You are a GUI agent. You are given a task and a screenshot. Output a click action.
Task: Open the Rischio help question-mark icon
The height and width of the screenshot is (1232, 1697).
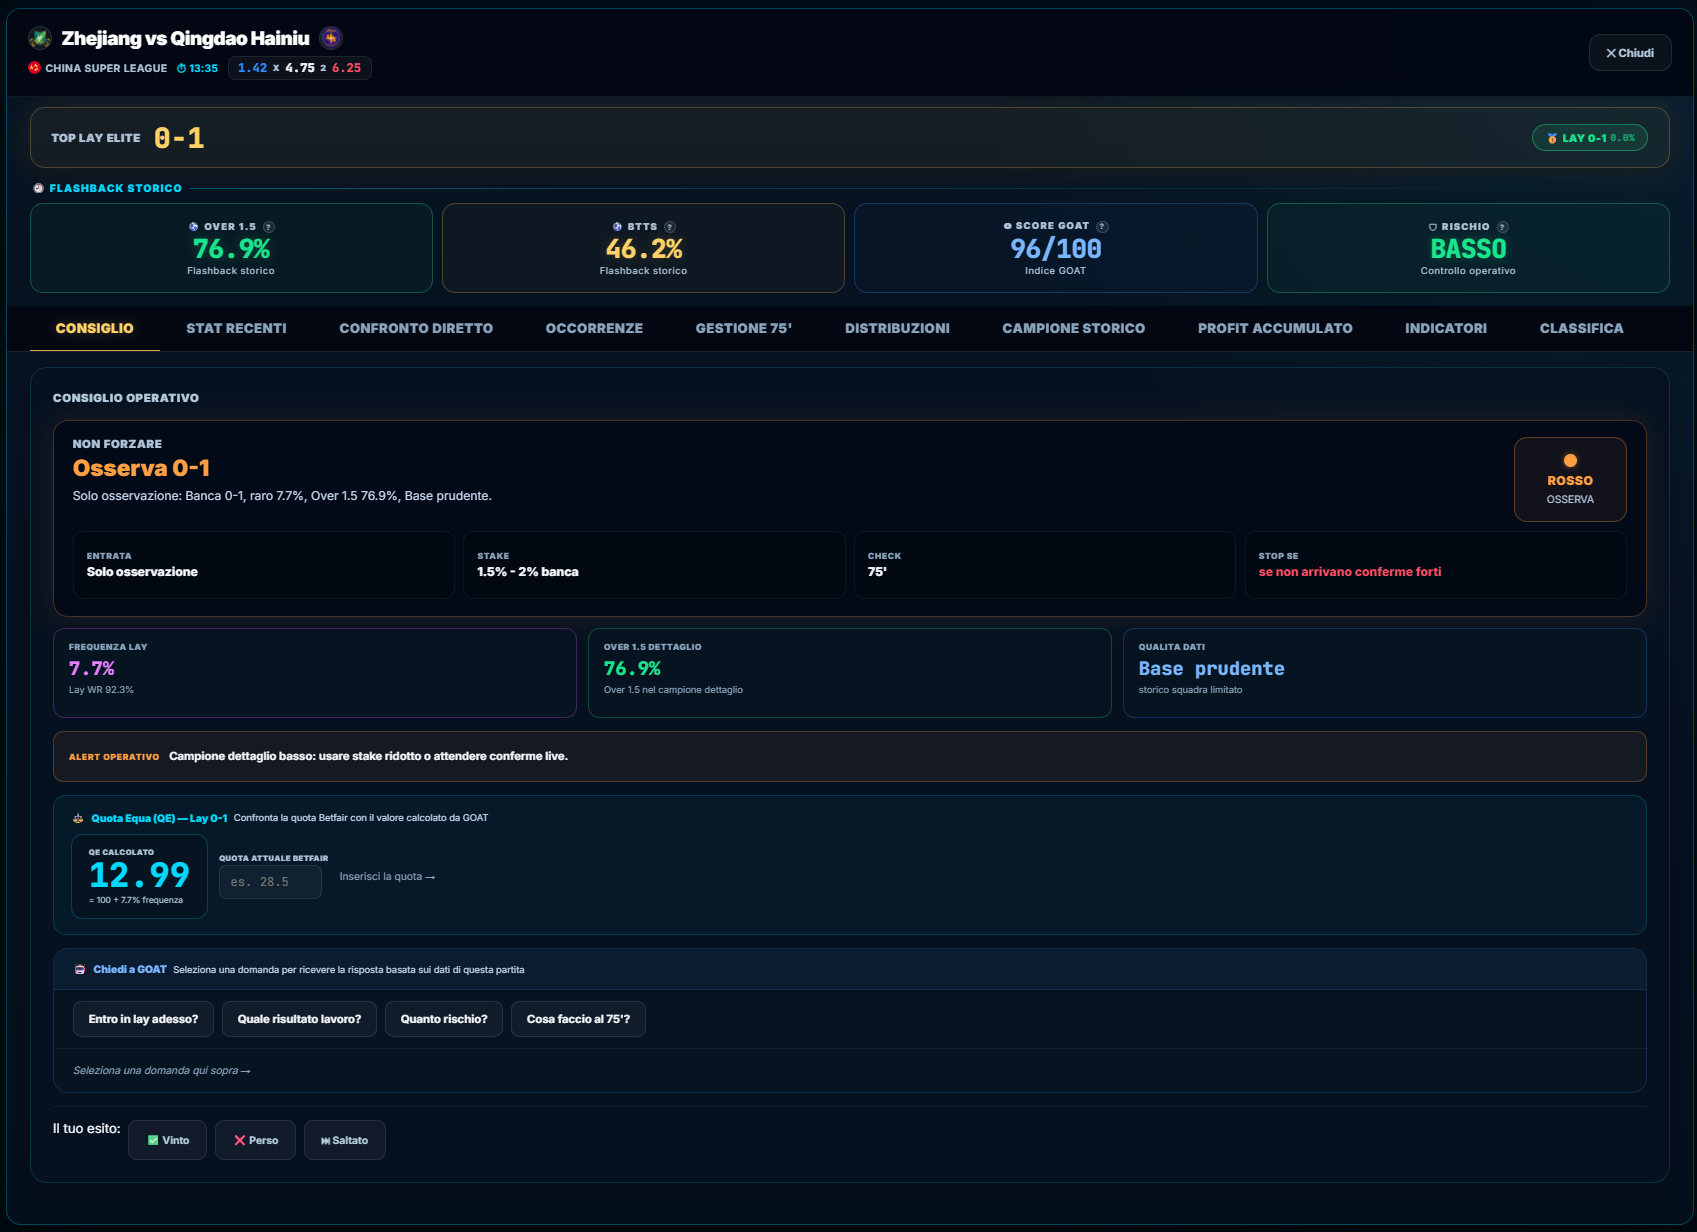[1502, 227]
